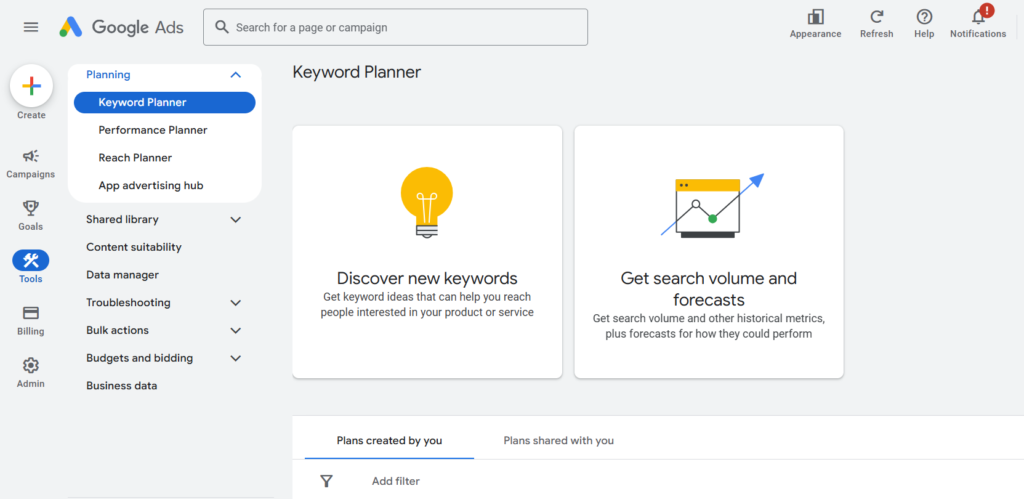Open the Help question mark icon
The image size is (1024, 499).
[924, 17]
